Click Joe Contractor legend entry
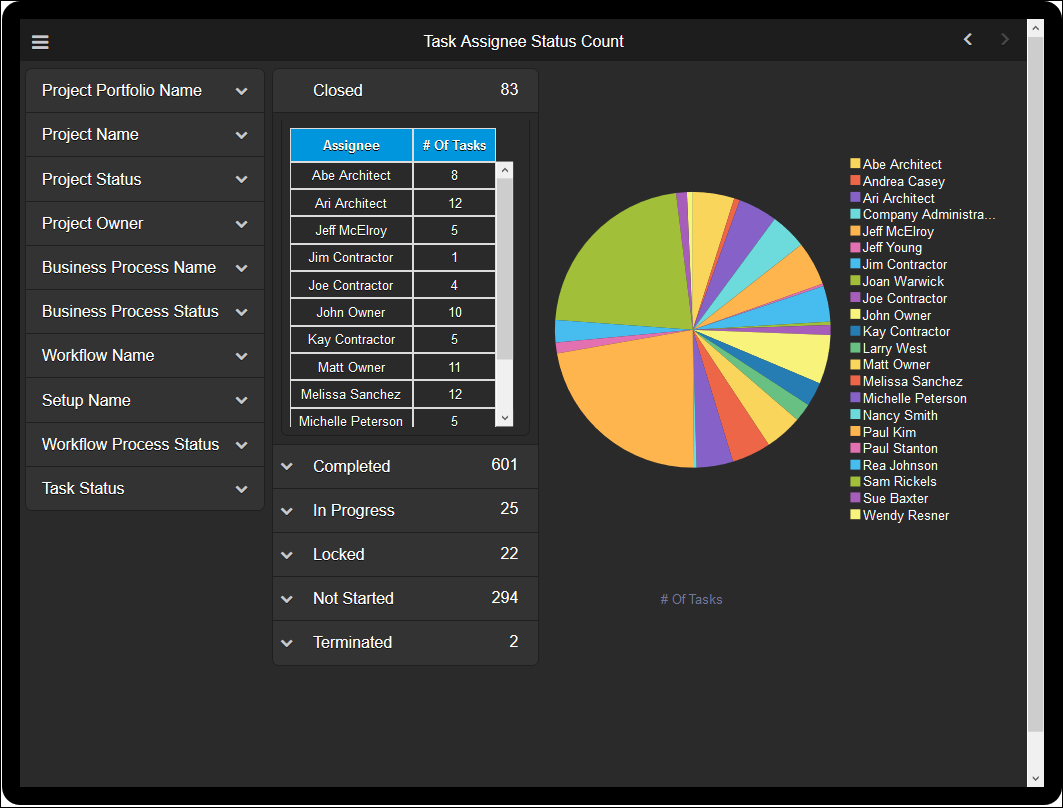The image size is (1063, 808). pyautogui.click(x=899, y=298)
